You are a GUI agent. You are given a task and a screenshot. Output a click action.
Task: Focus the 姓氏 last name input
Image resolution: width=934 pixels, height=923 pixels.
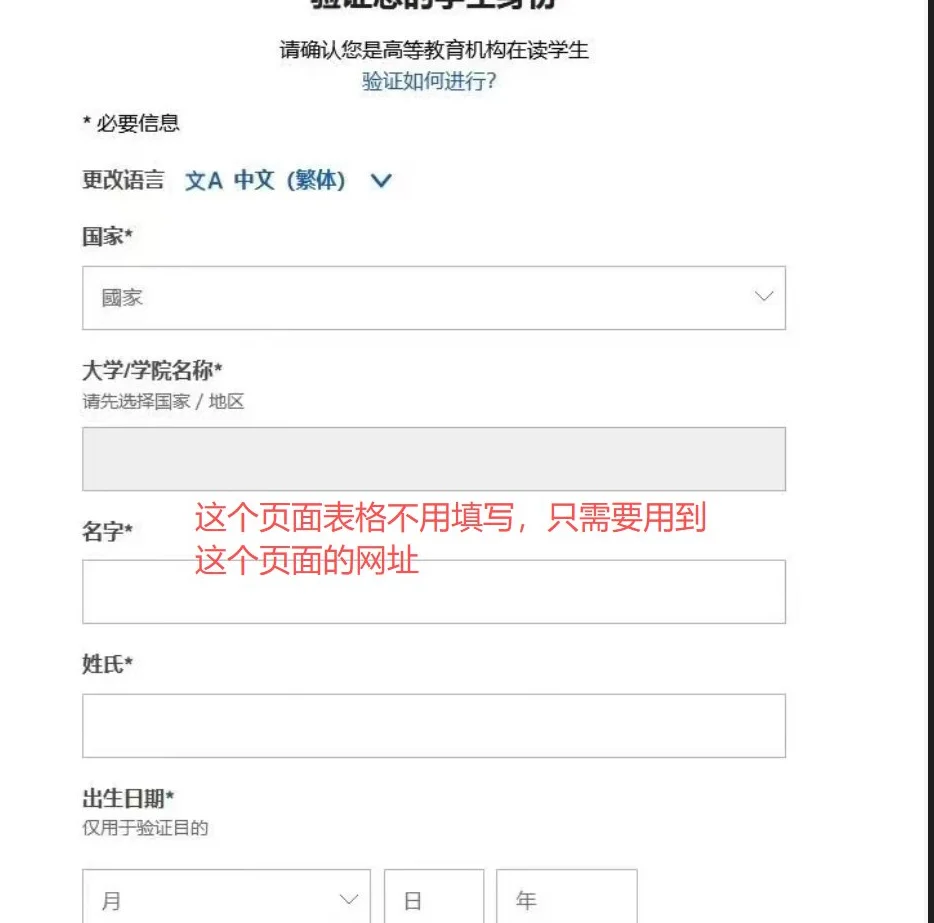click(x=433, y=726)
